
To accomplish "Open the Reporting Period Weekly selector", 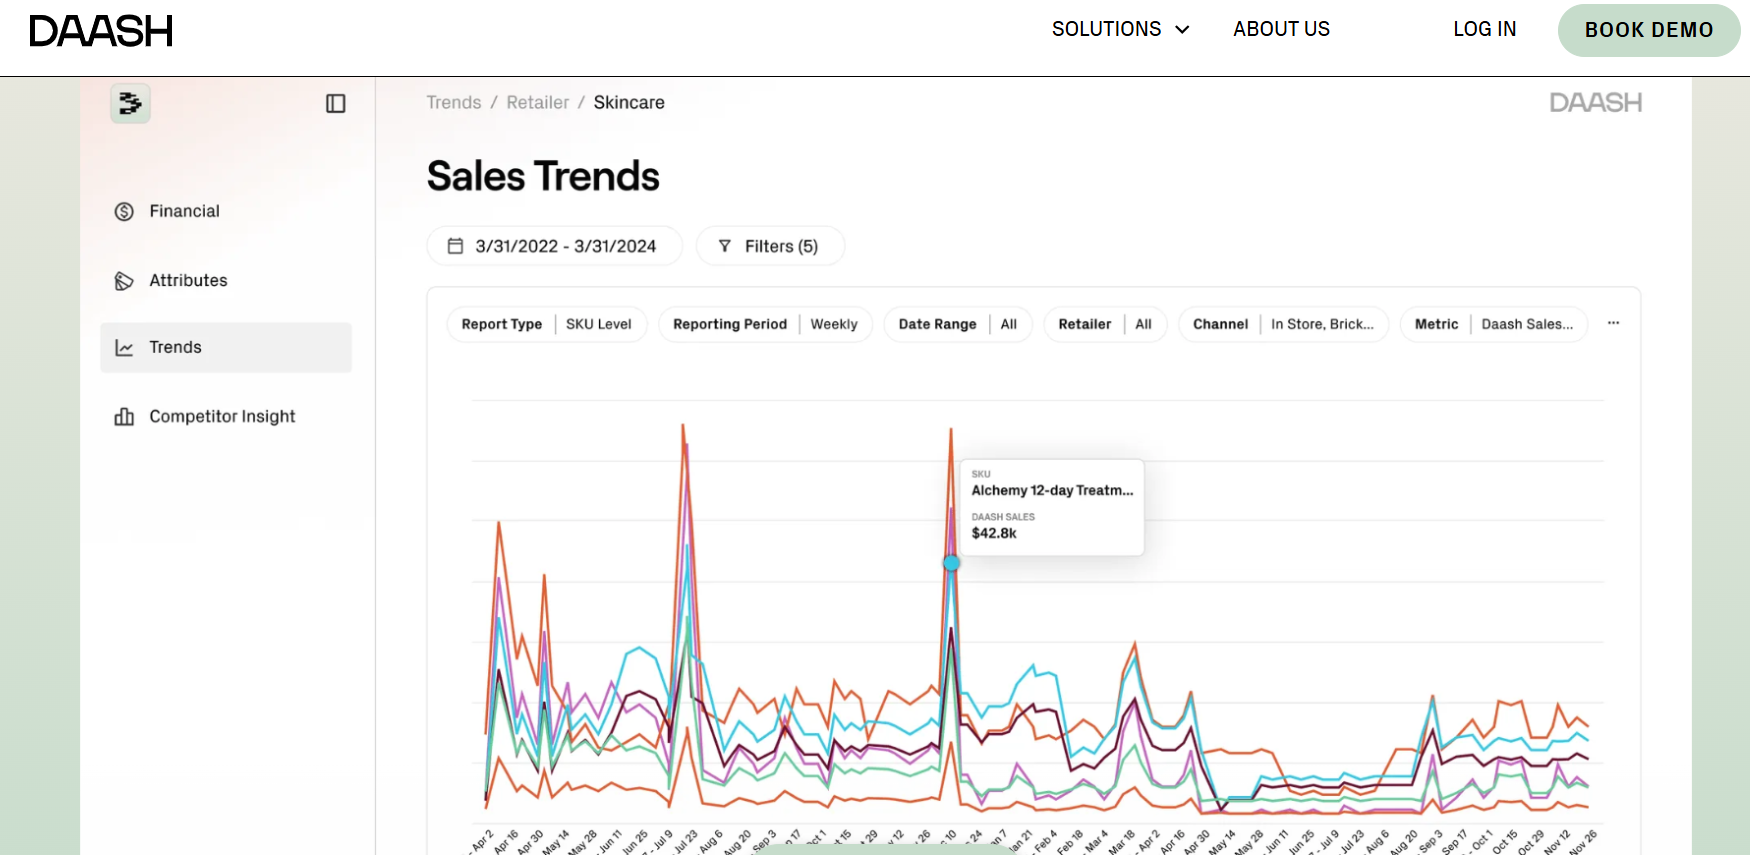I will click(x=765, y=324).
